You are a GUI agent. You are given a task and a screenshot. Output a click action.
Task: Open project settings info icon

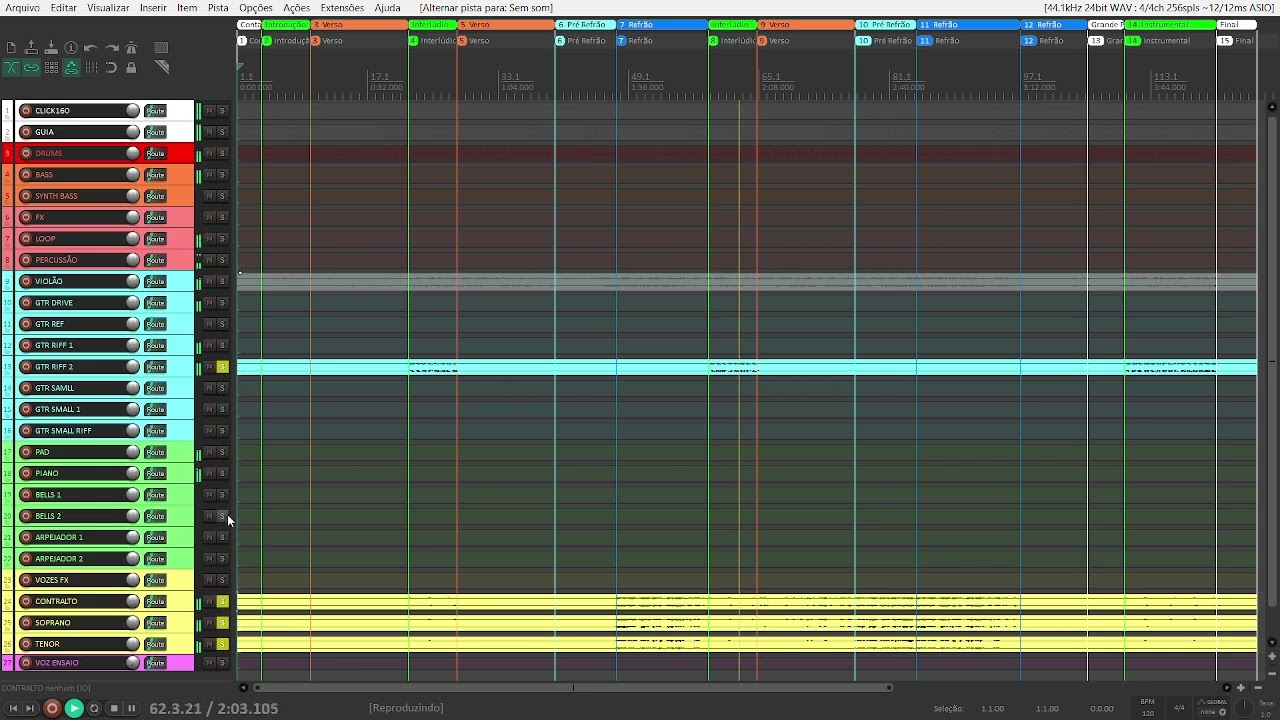pos(71,47)
